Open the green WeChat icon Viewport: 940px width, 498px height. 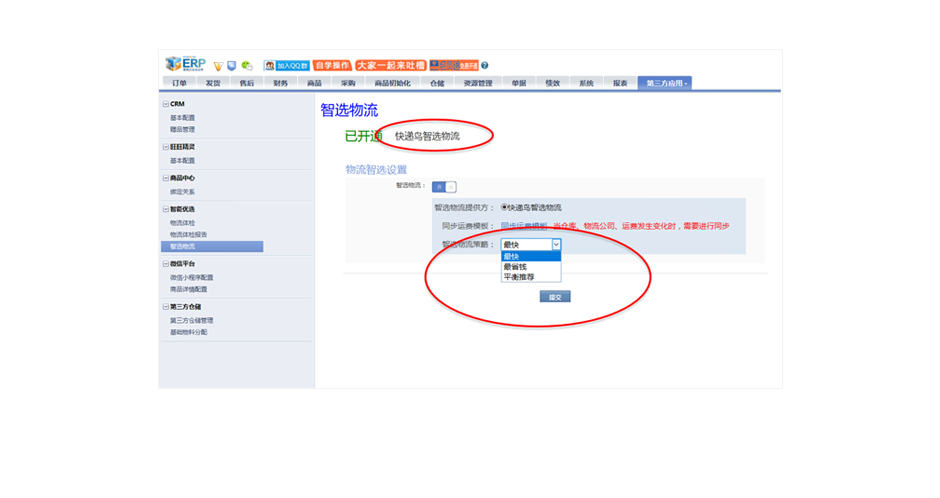(246, 66)
